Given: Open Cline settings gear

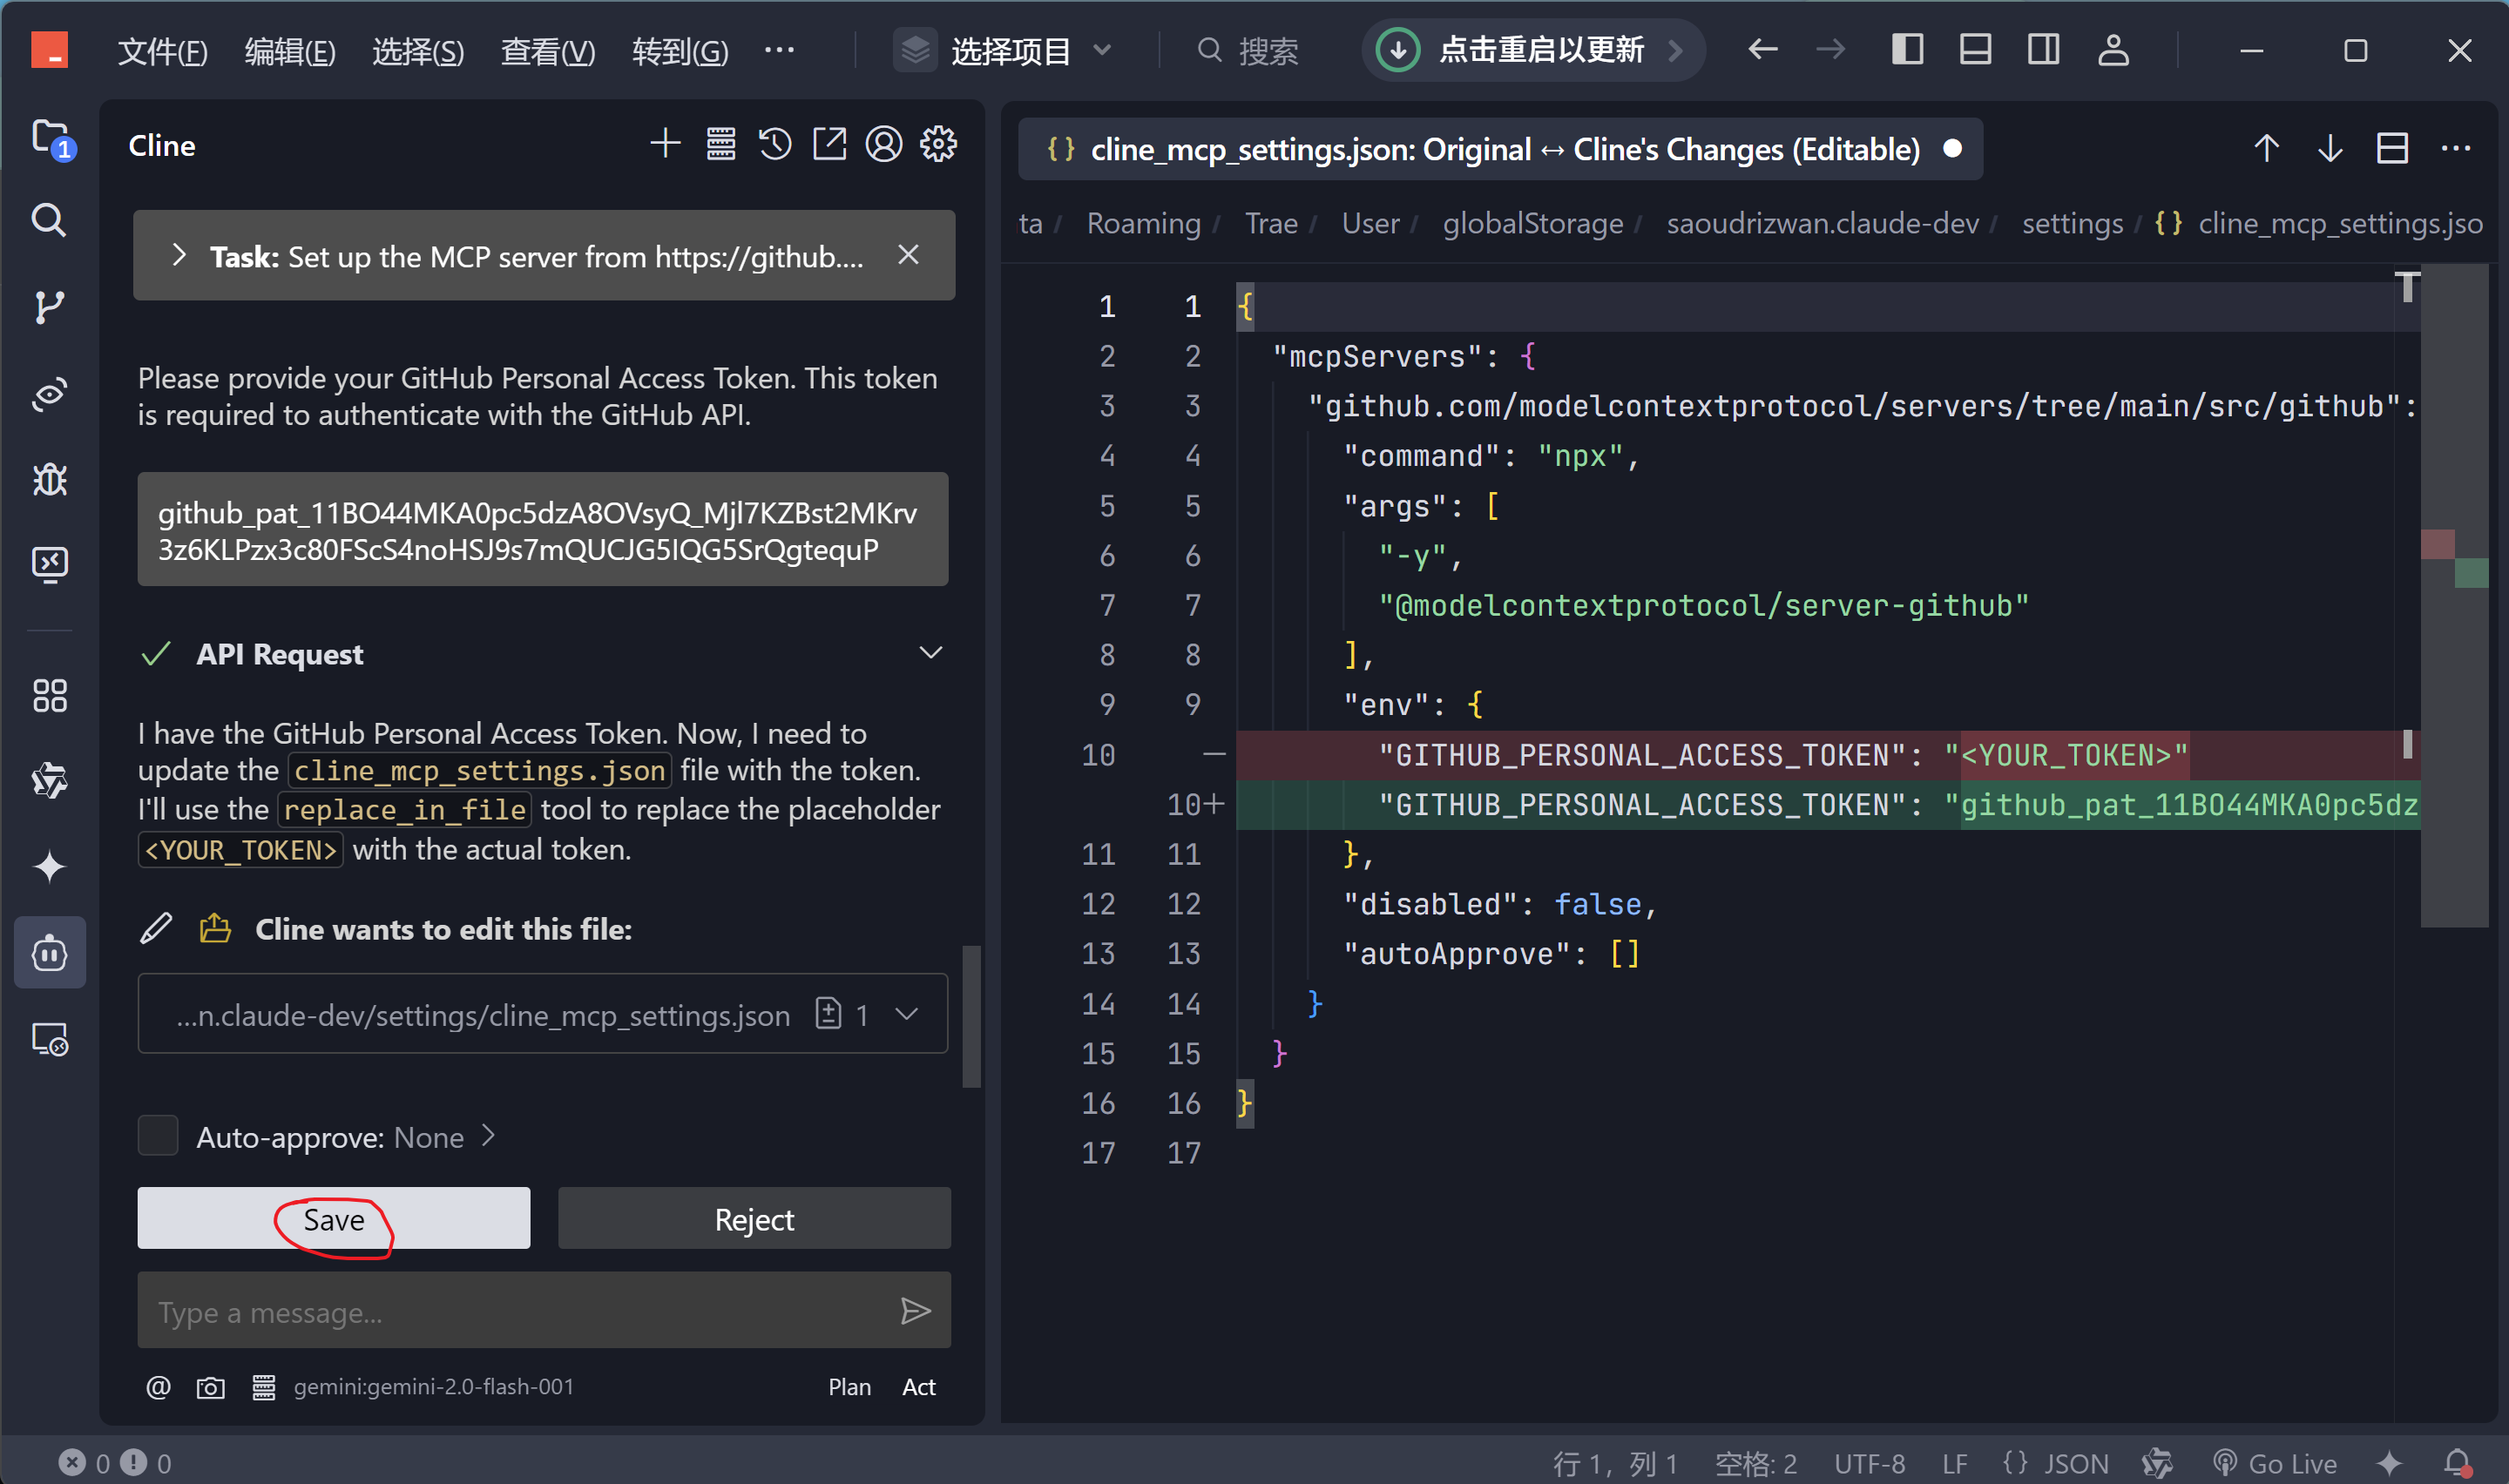Looking at the screenshot, I should pos(938,145).
